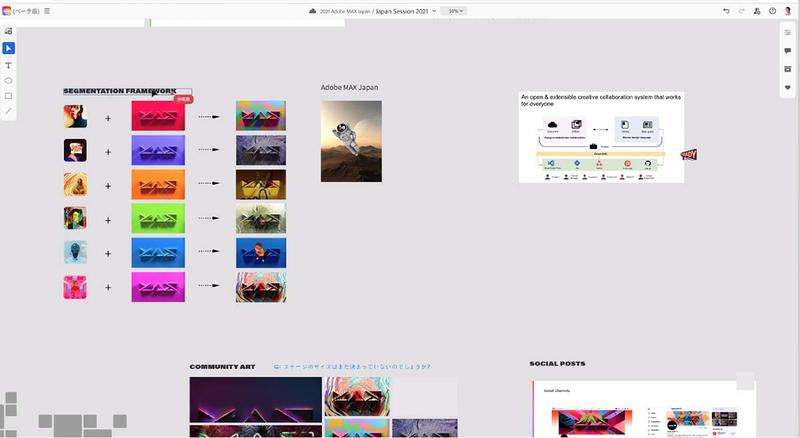Select the purple MAX logo tile
The width and height of the screenshot is (800, 438).
pyautogui.click(x=158, y=150)
